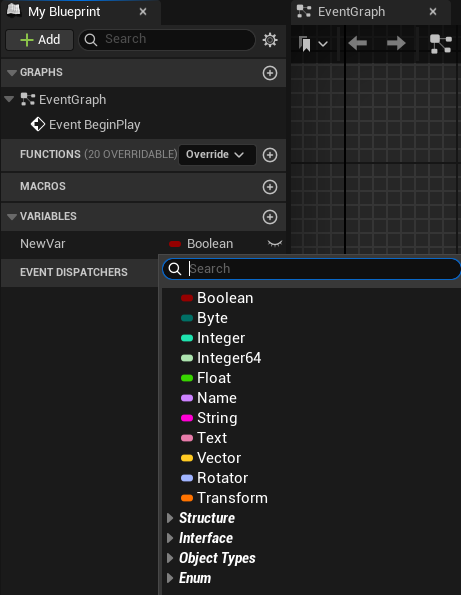Add a new macro with plus icon
The image size is (461, 595).
click(270, 187)
